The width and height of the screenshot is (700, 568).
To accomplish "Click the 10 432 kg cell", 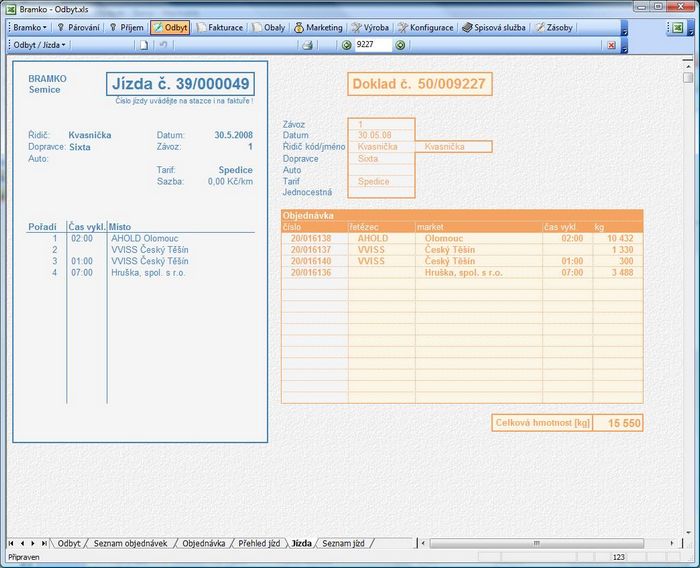I will pos(620,238).
